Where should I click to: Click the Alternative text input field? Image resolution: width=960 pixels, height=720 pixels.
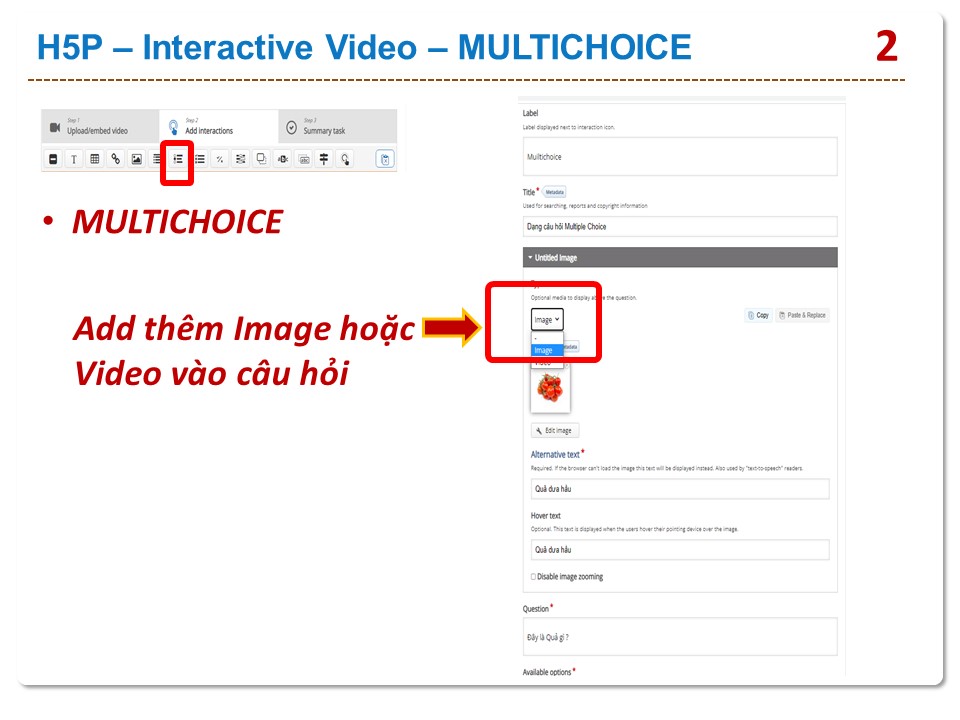click(x=680, y=490)
